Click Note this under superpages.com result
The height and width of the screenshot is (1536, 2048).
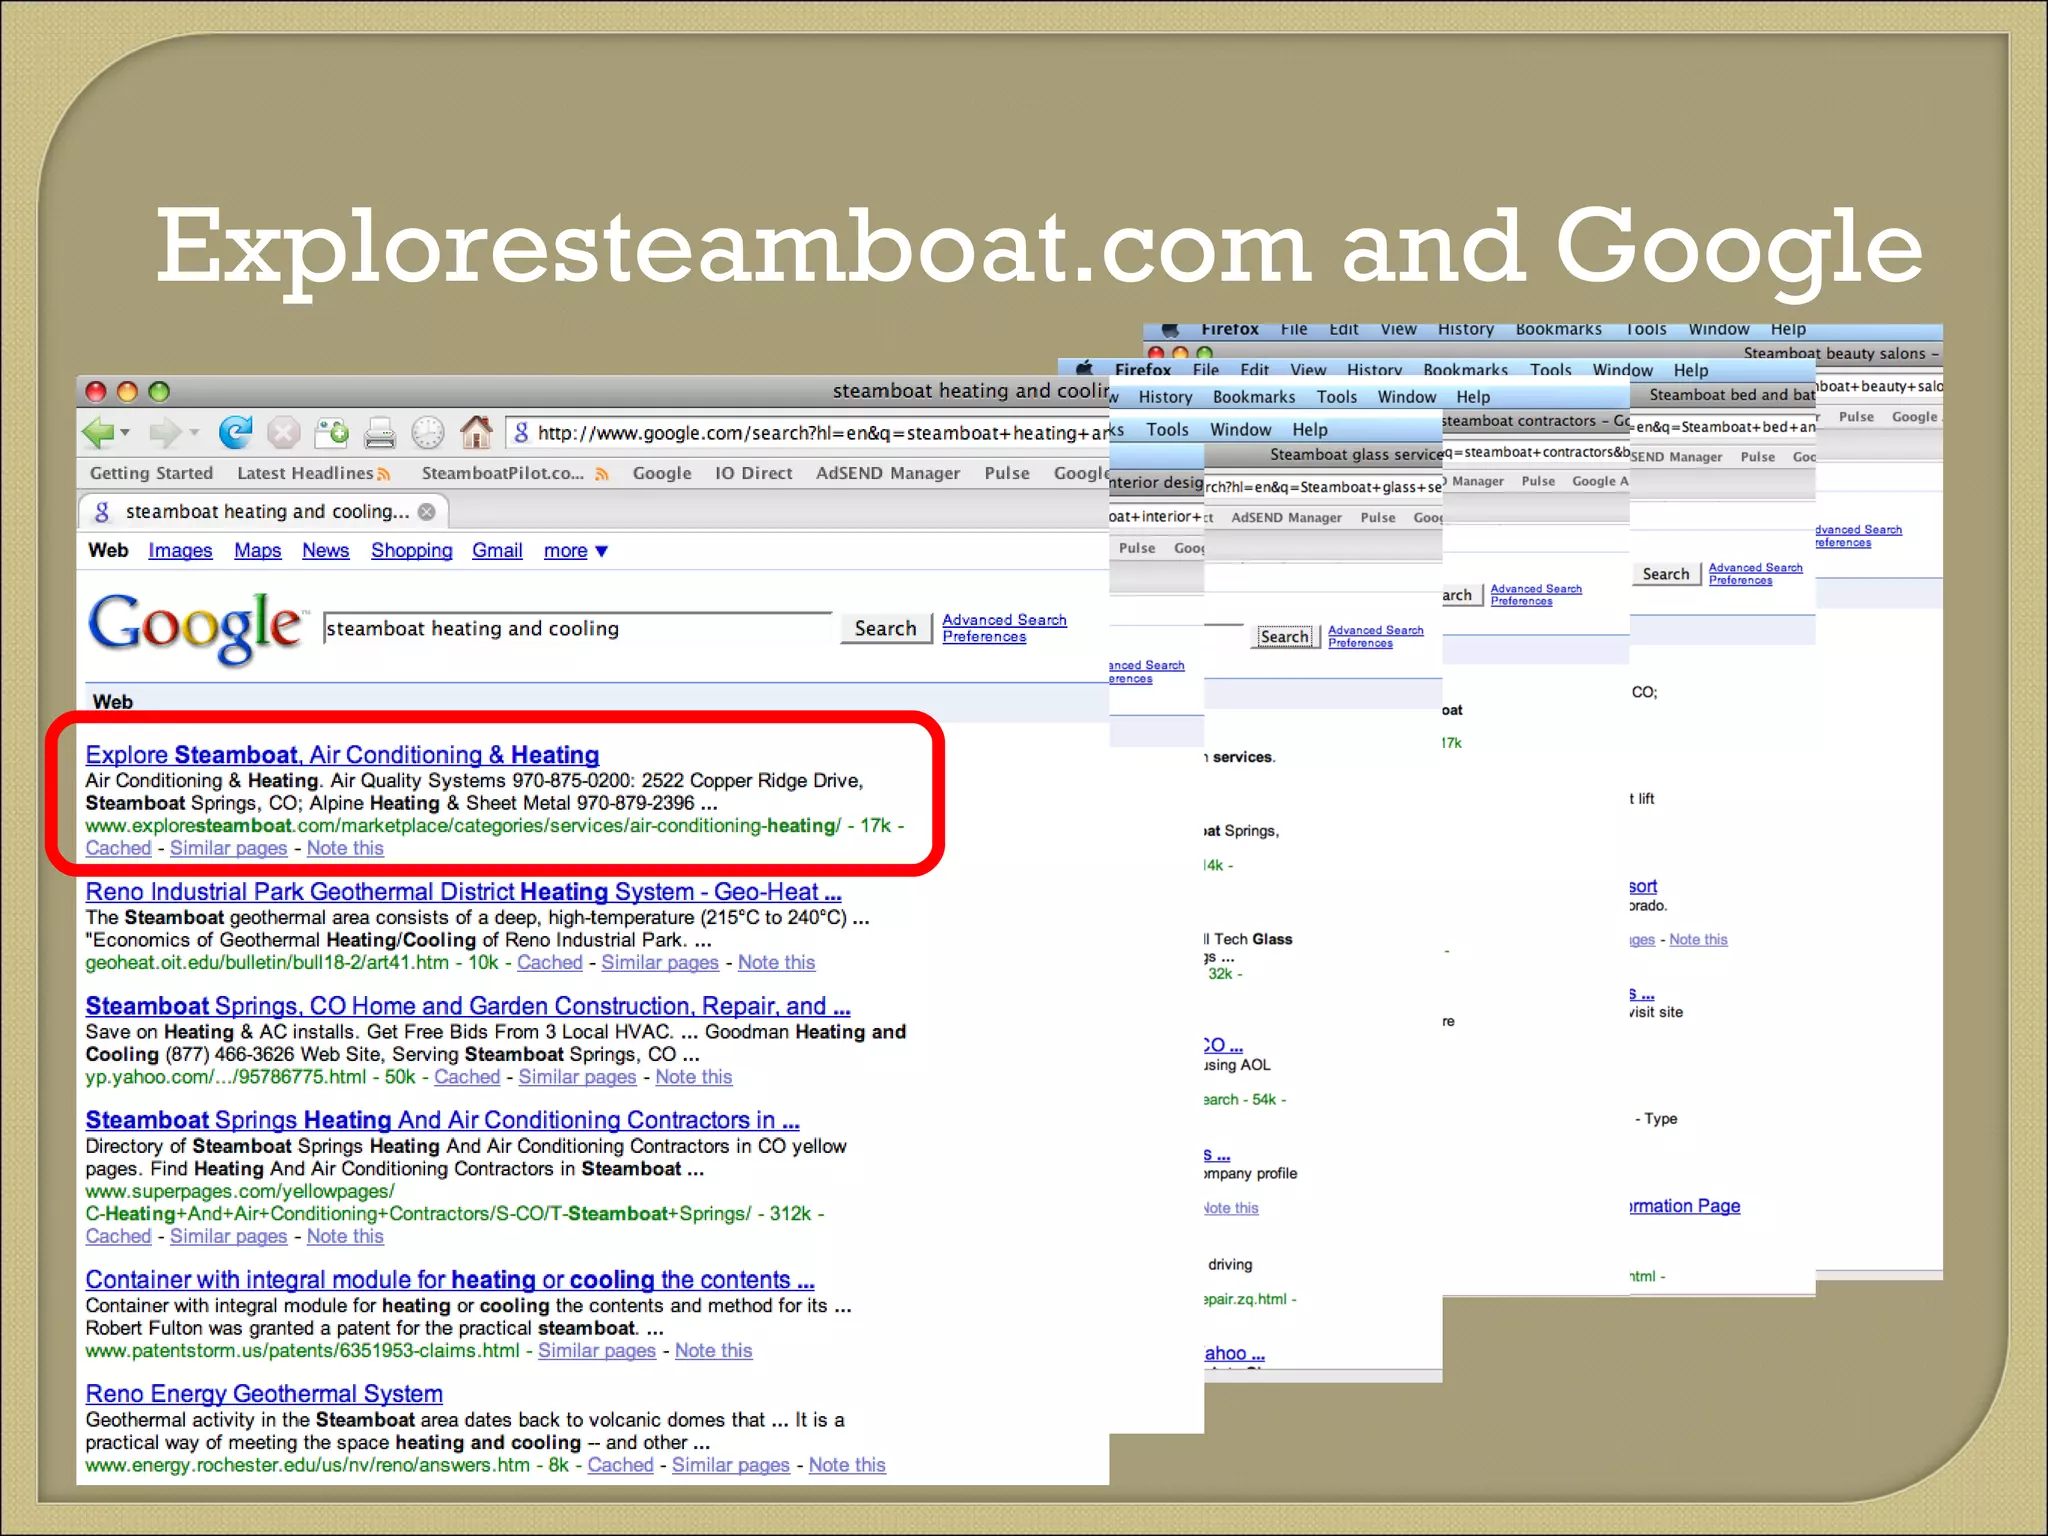[345, 1236]
